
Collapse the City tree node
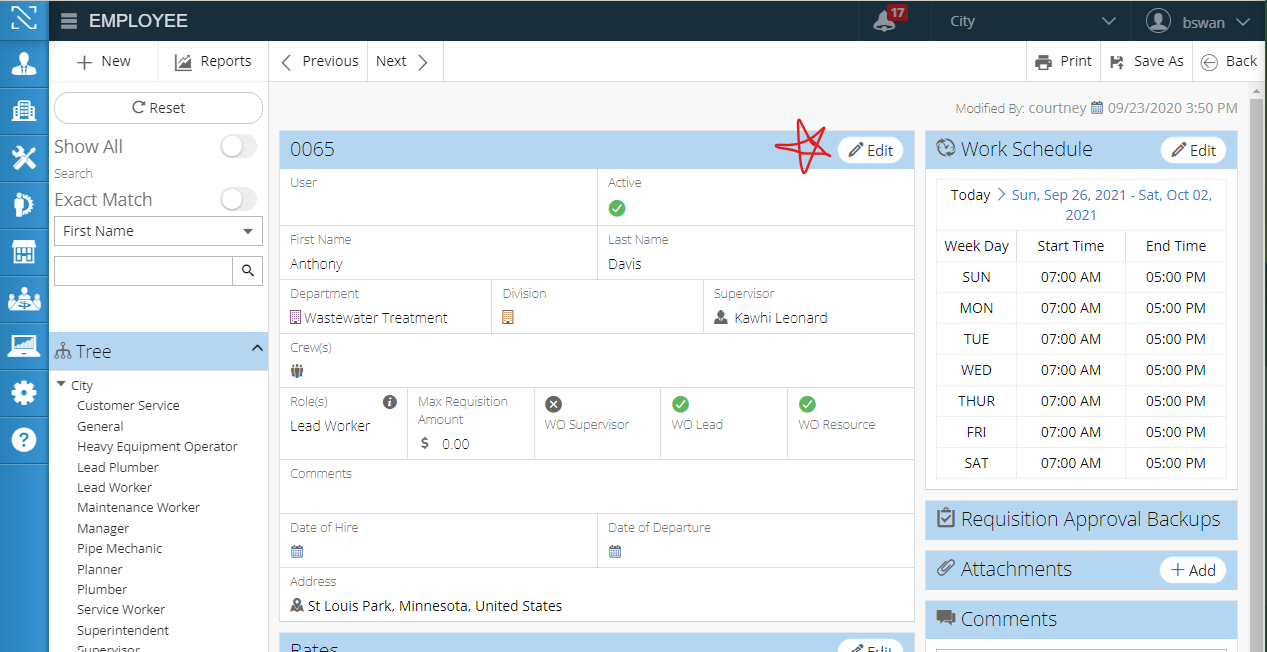coord(62,384)
